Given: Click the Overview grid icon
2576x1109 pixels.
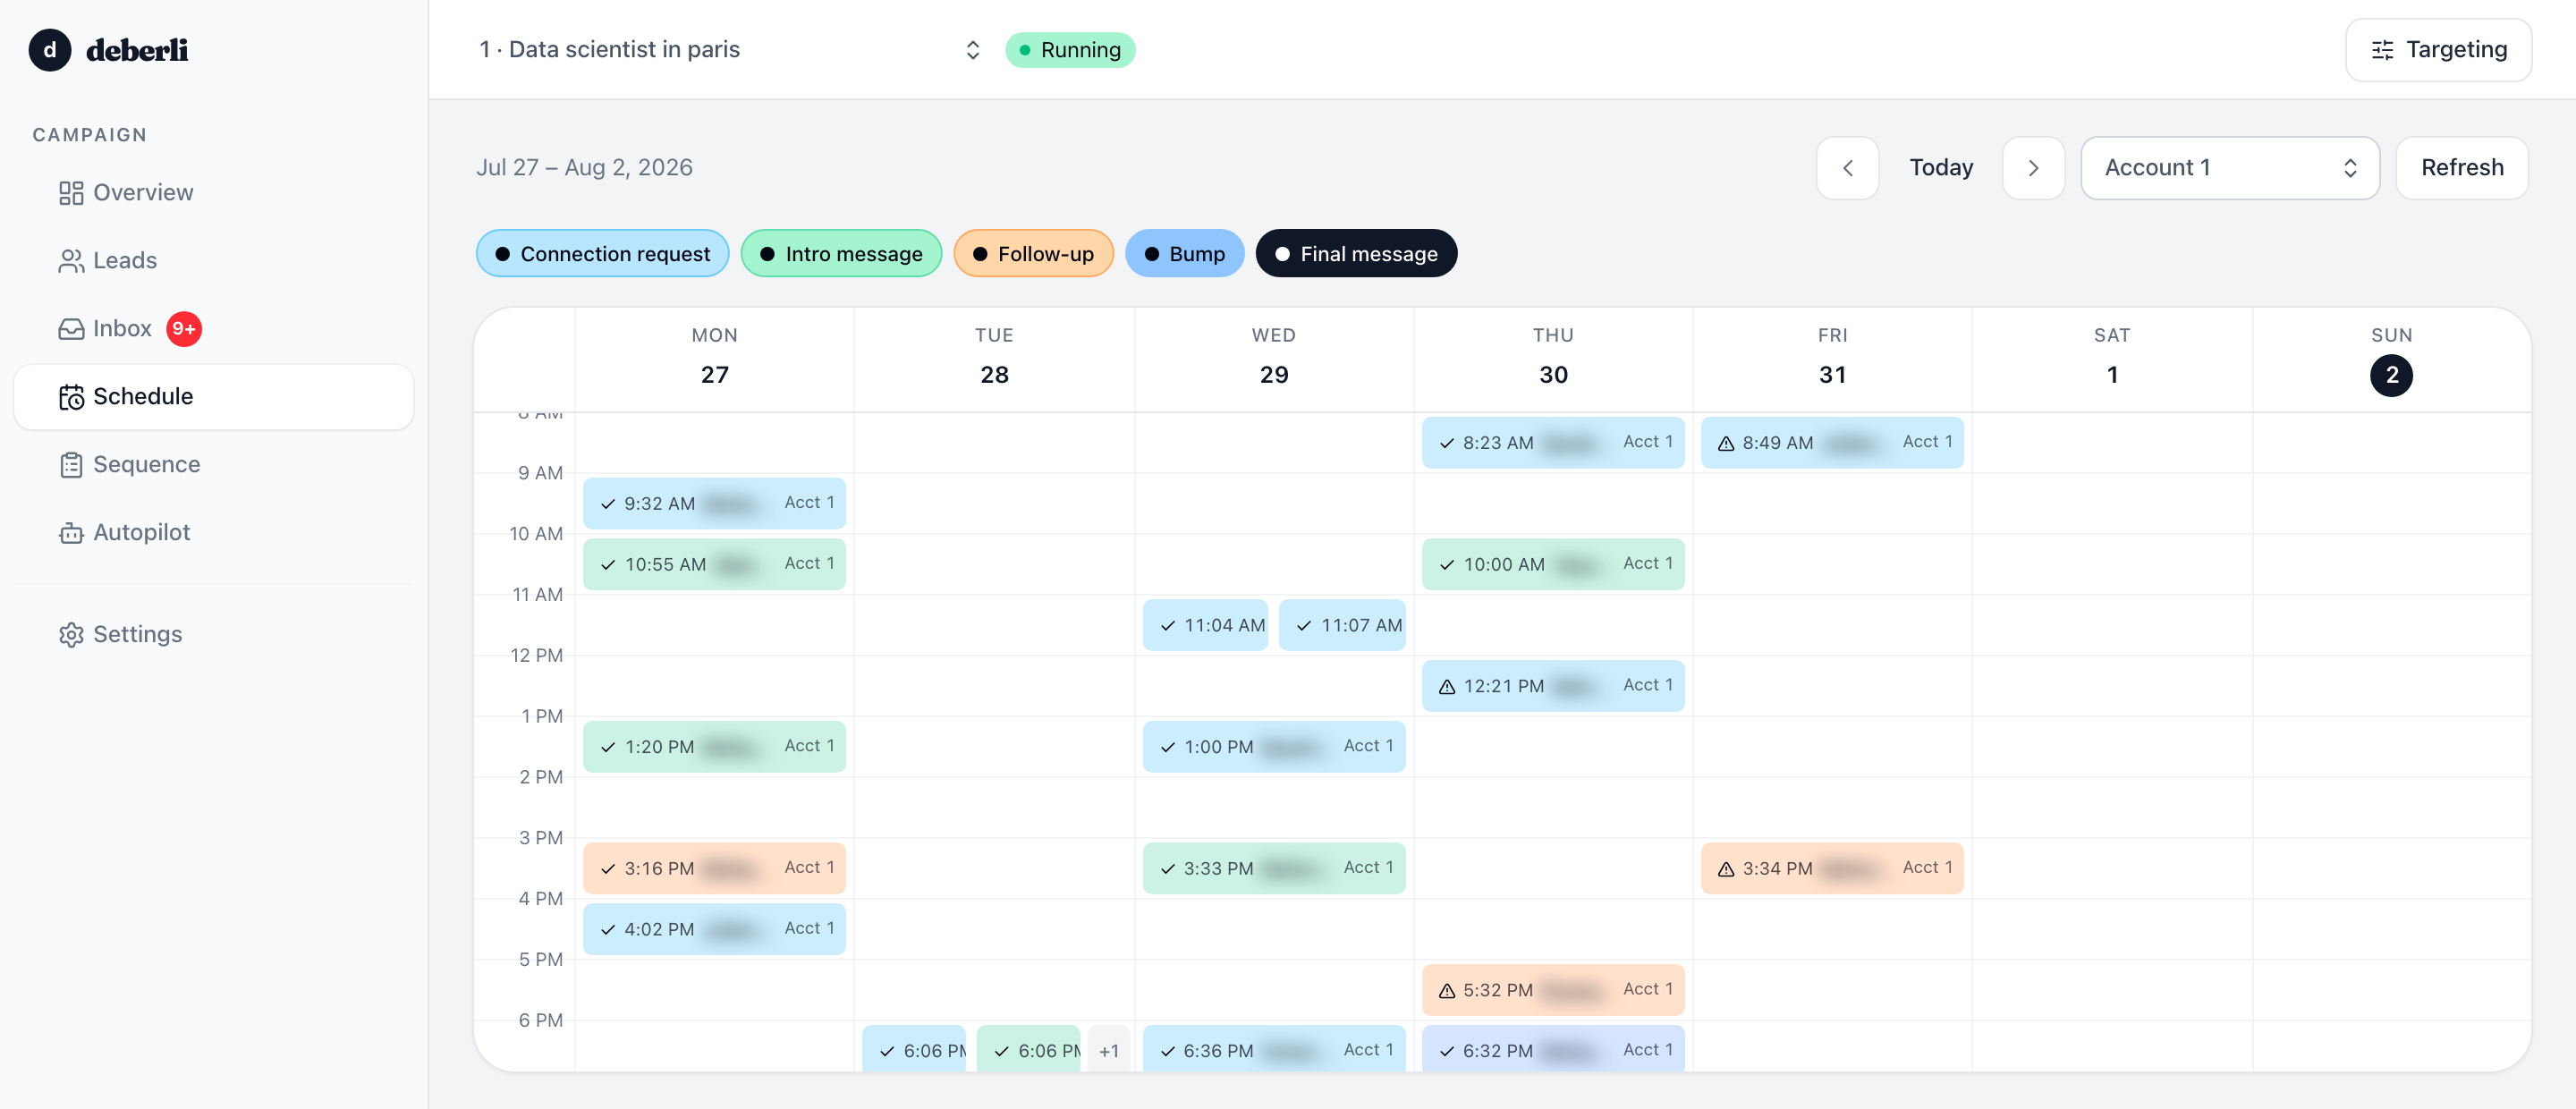Looking at the screenshot, I should pyautogui.click(x=71, y=193).
